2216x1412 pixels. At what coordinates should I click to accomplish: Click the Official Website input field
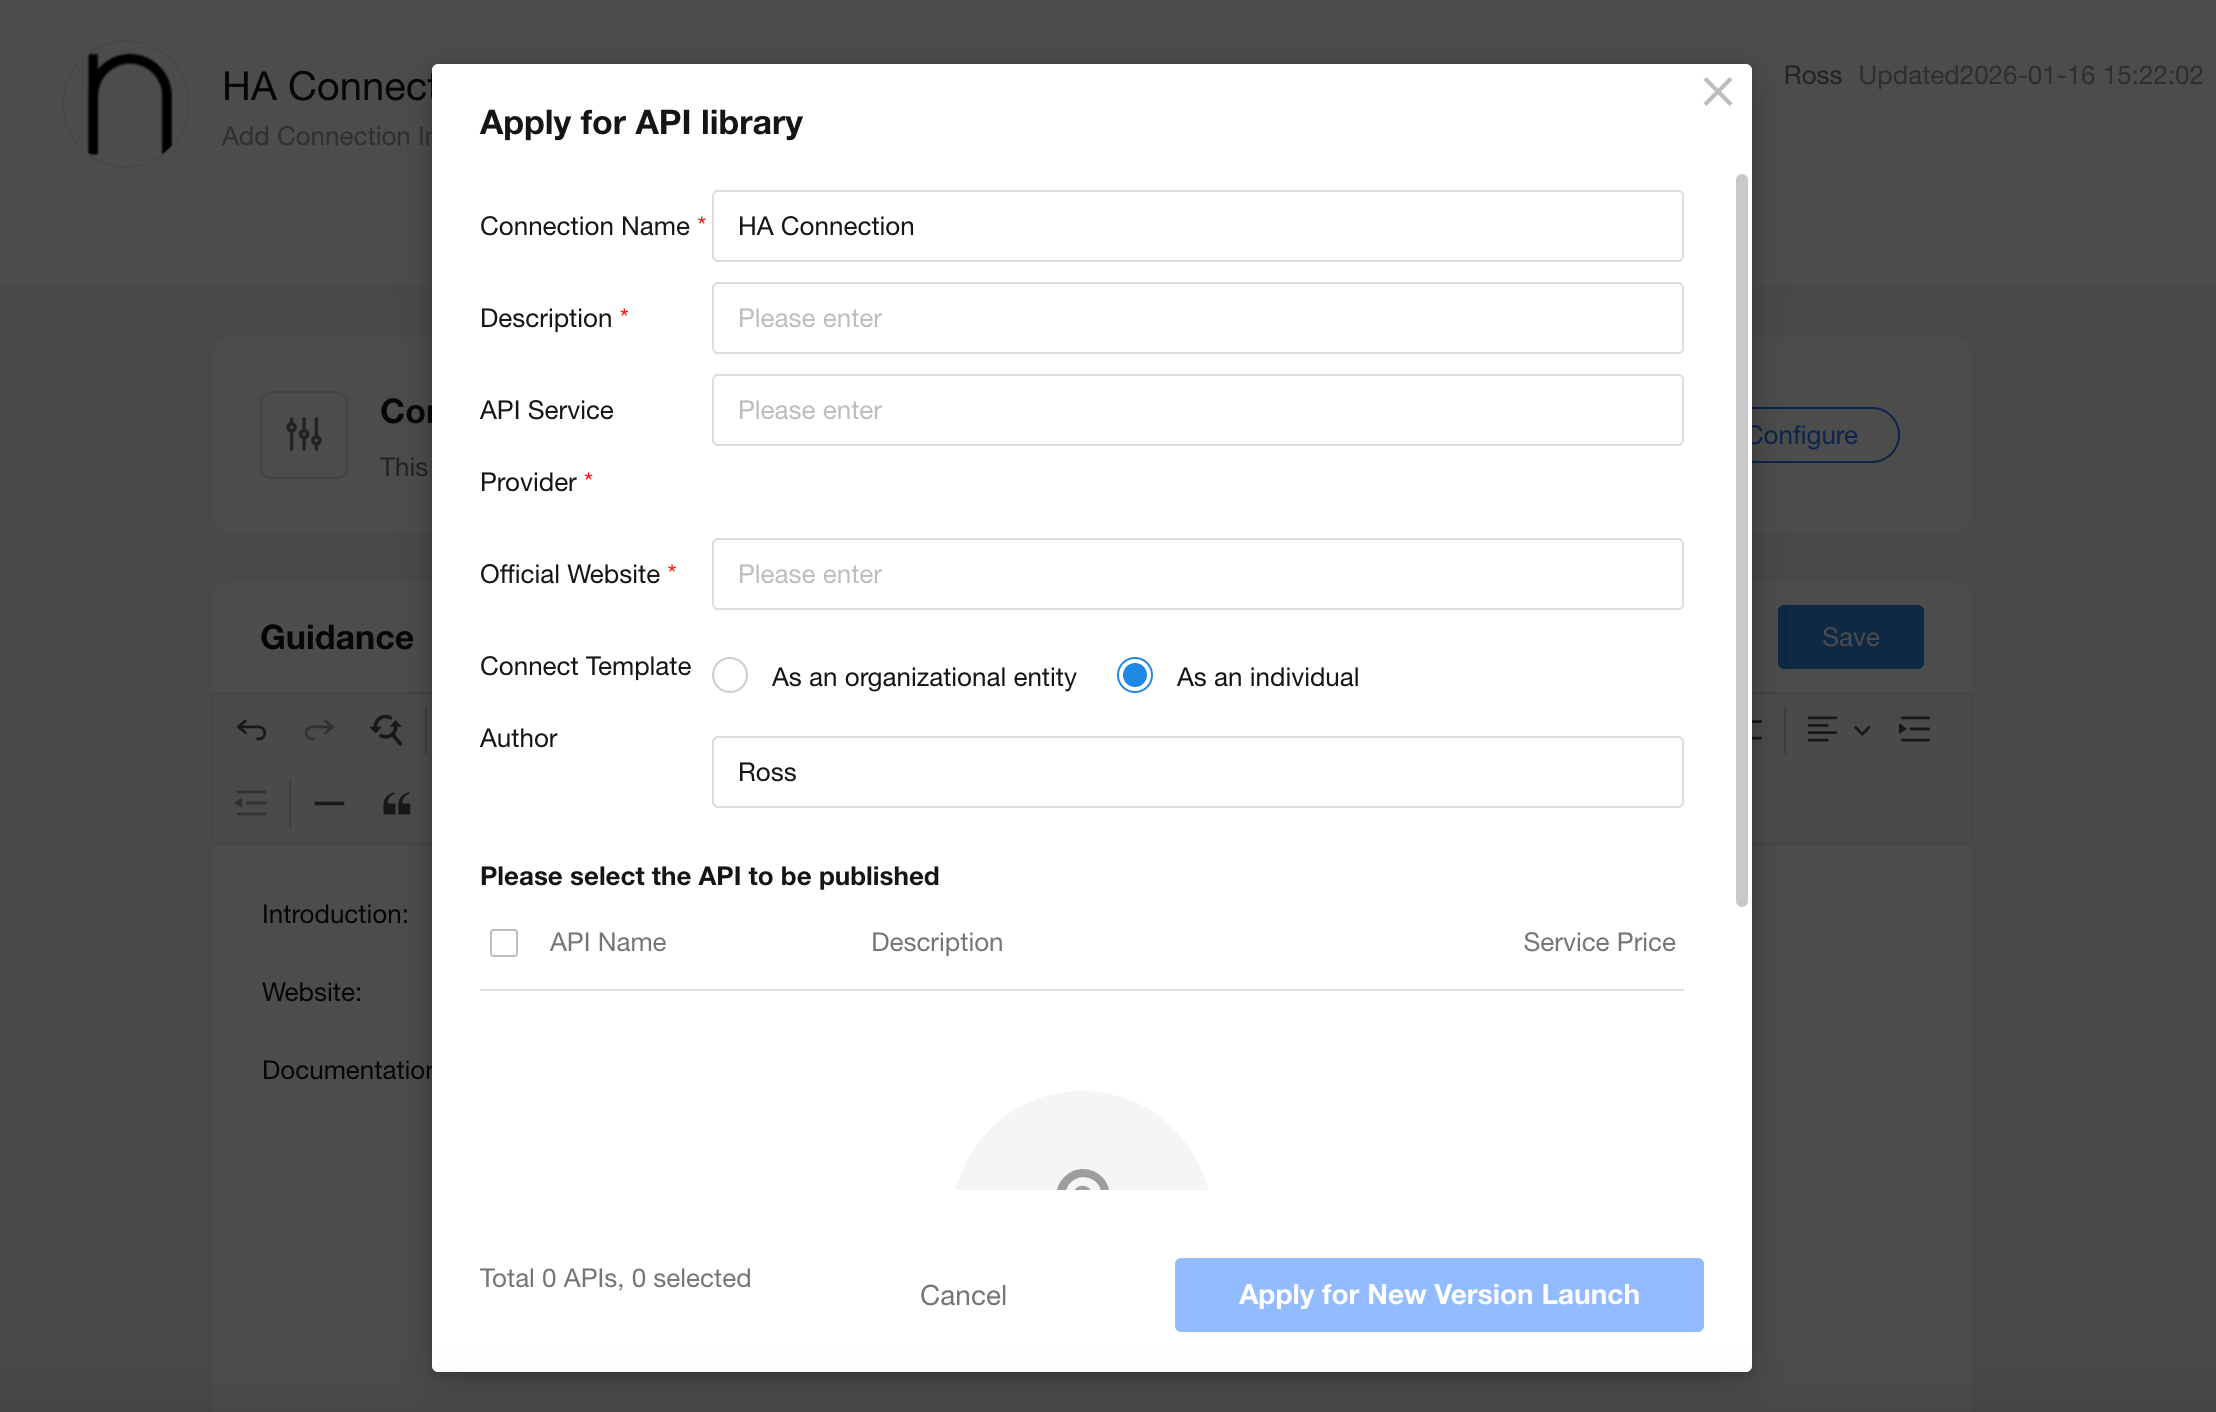[x=1197, y=574]
